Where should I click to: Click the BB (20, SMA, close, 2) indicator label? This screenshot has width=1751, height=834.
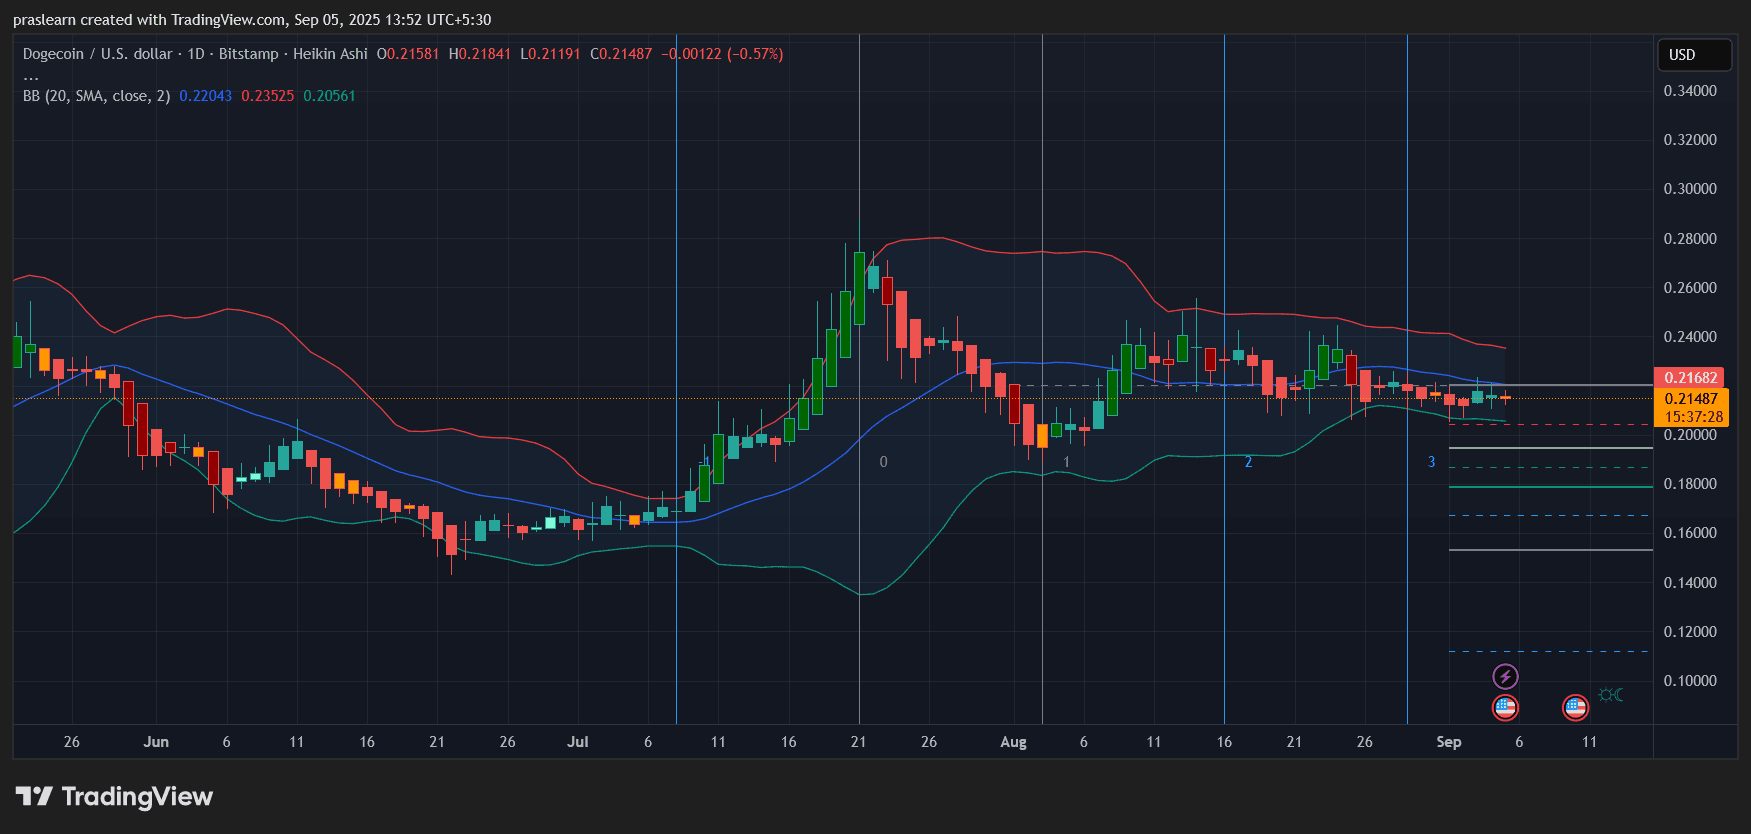click(x=96, y=96)
